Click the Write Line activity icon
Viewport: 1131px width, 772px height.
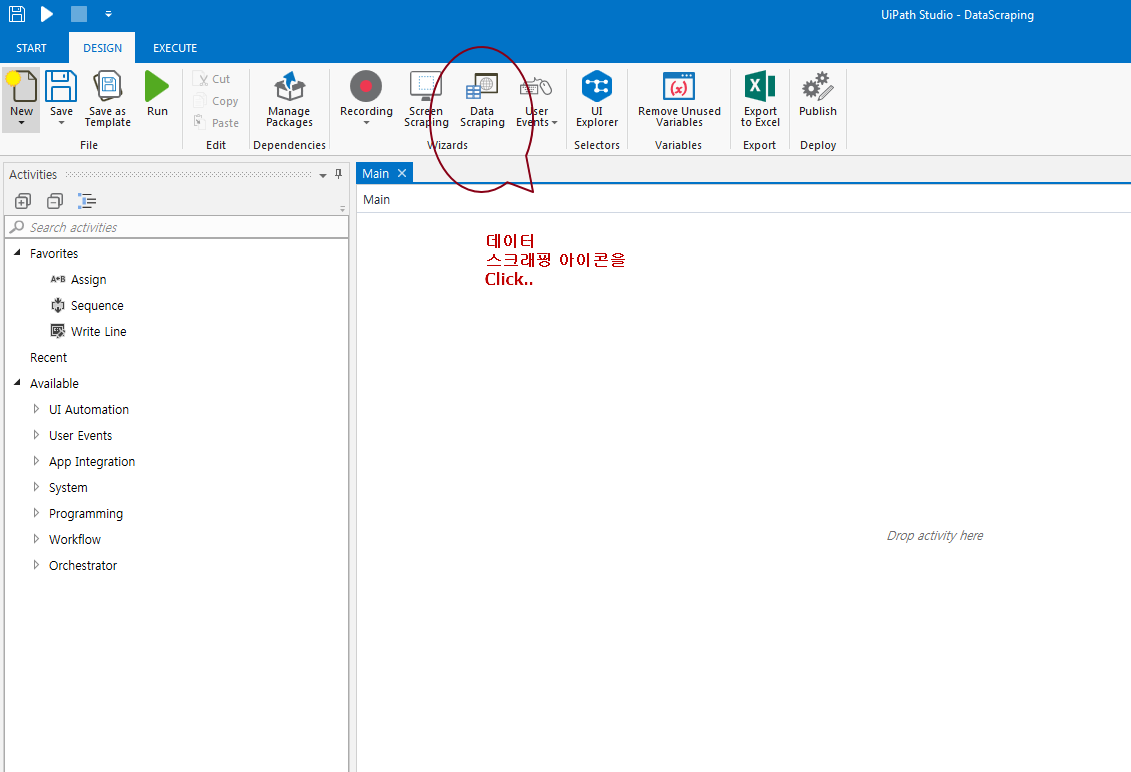tap(58, 331)
